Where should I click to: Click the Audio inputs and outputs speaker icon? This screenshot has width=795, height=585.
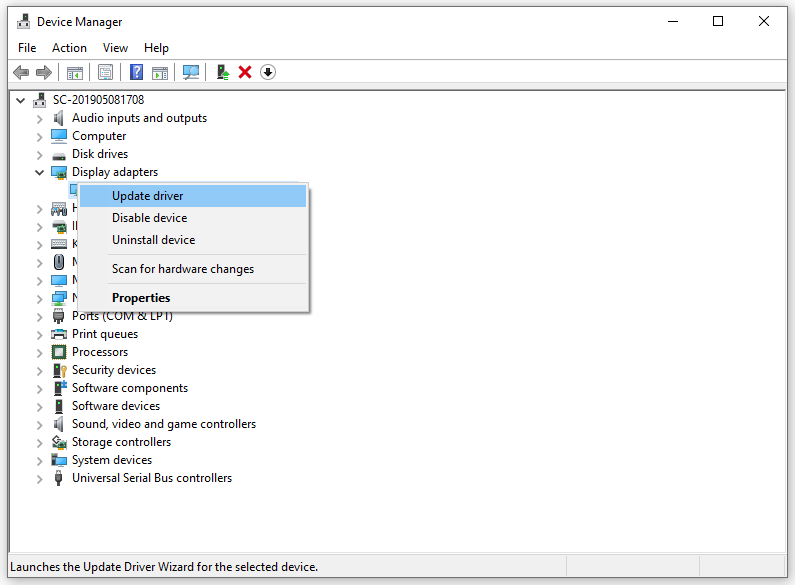(59, 118)
